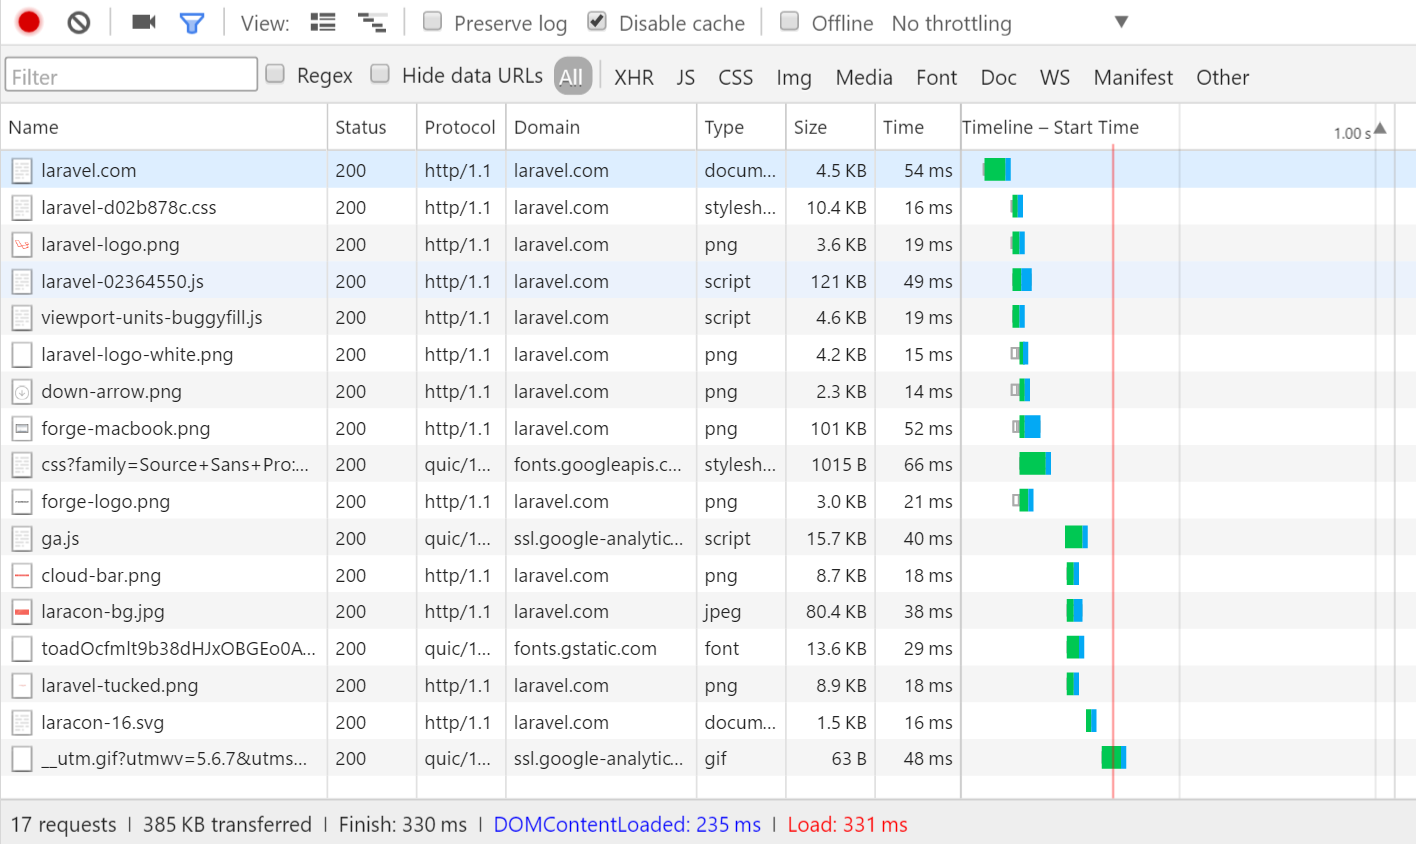
Task: Select the All filter type
Action: 572,77
